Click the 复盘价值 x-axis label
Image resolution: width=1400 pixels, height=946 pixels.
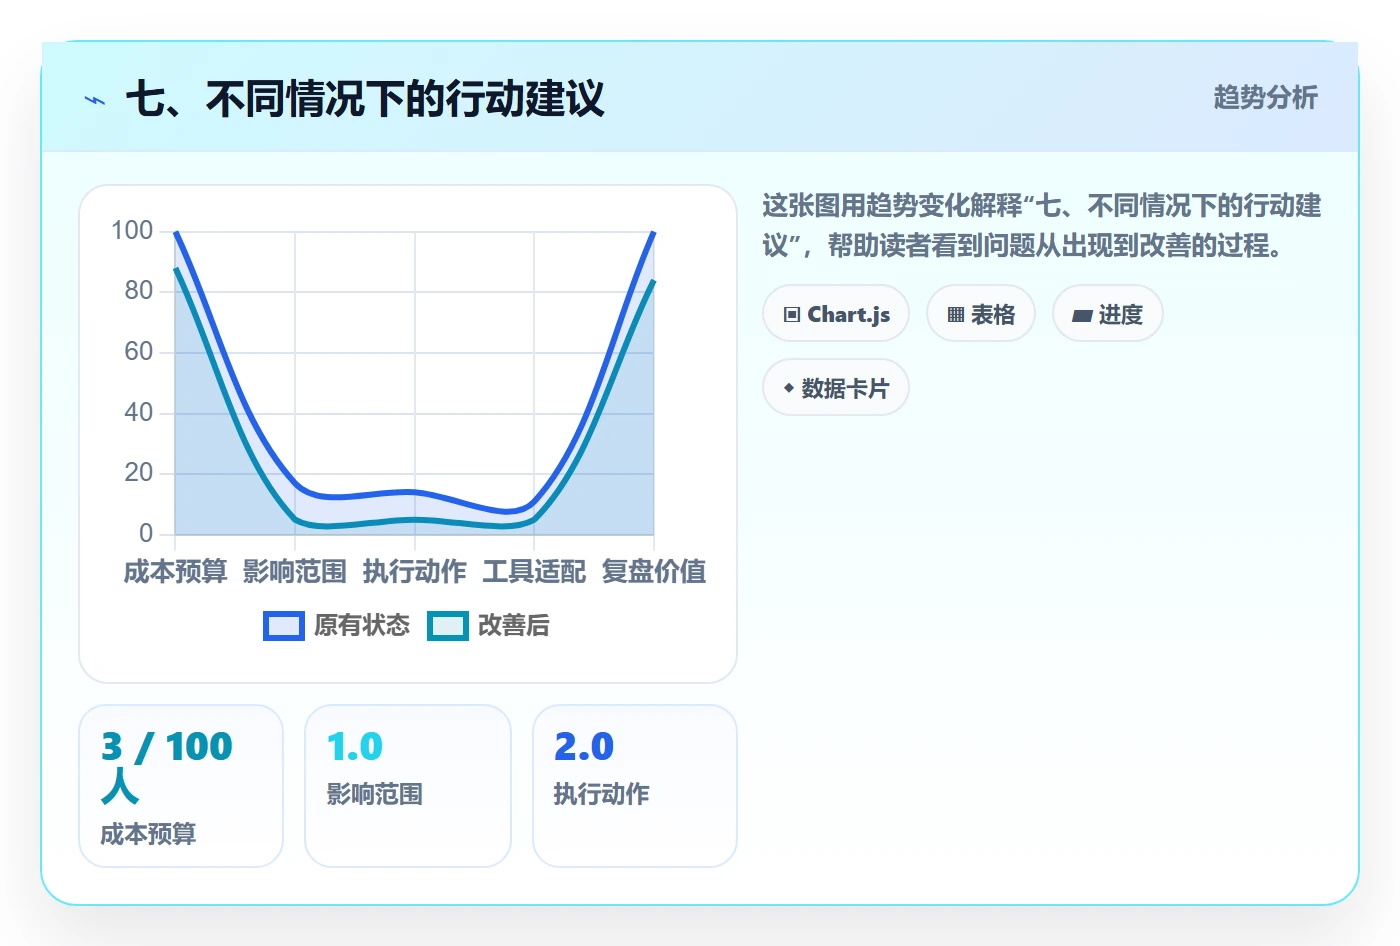click(654, 571)
